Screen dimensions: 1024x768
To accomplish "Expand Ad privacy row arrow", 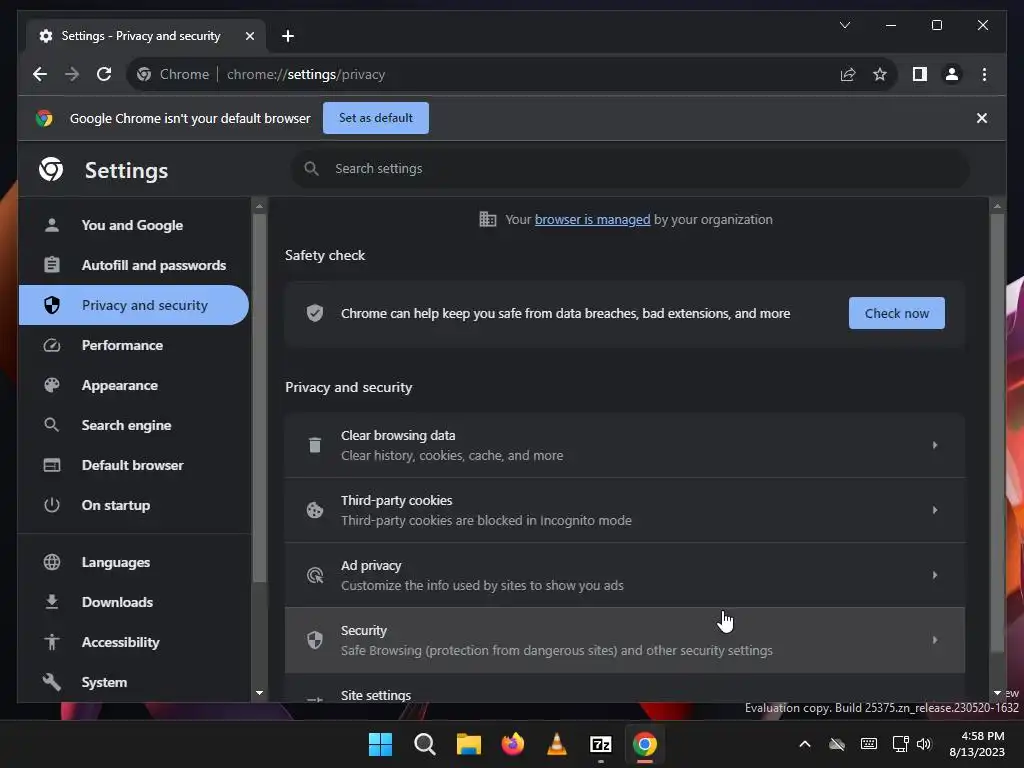I will [935, 575].
